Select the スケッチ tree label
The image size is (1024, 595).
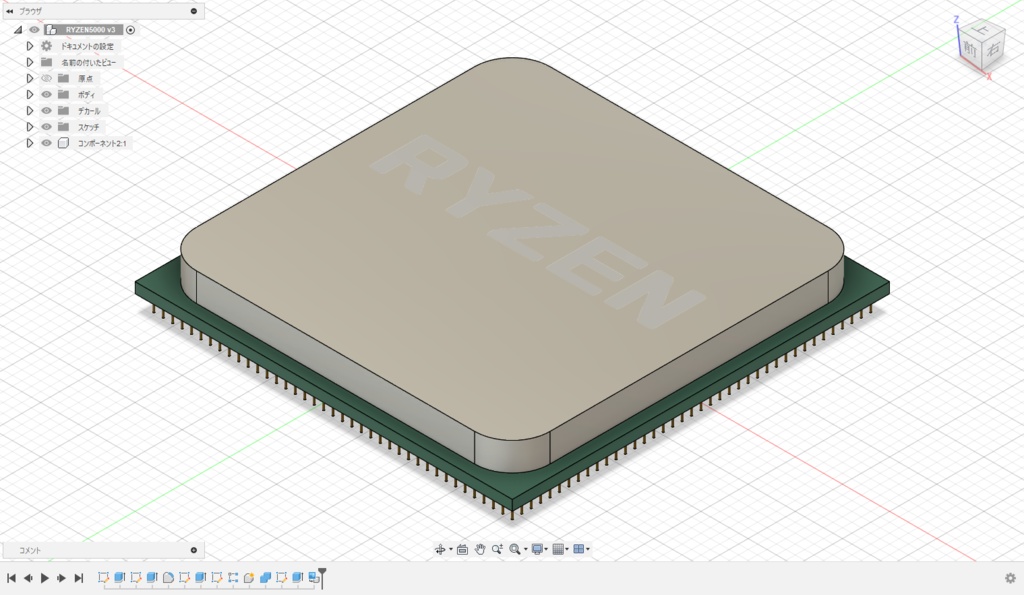pos(89,127)
